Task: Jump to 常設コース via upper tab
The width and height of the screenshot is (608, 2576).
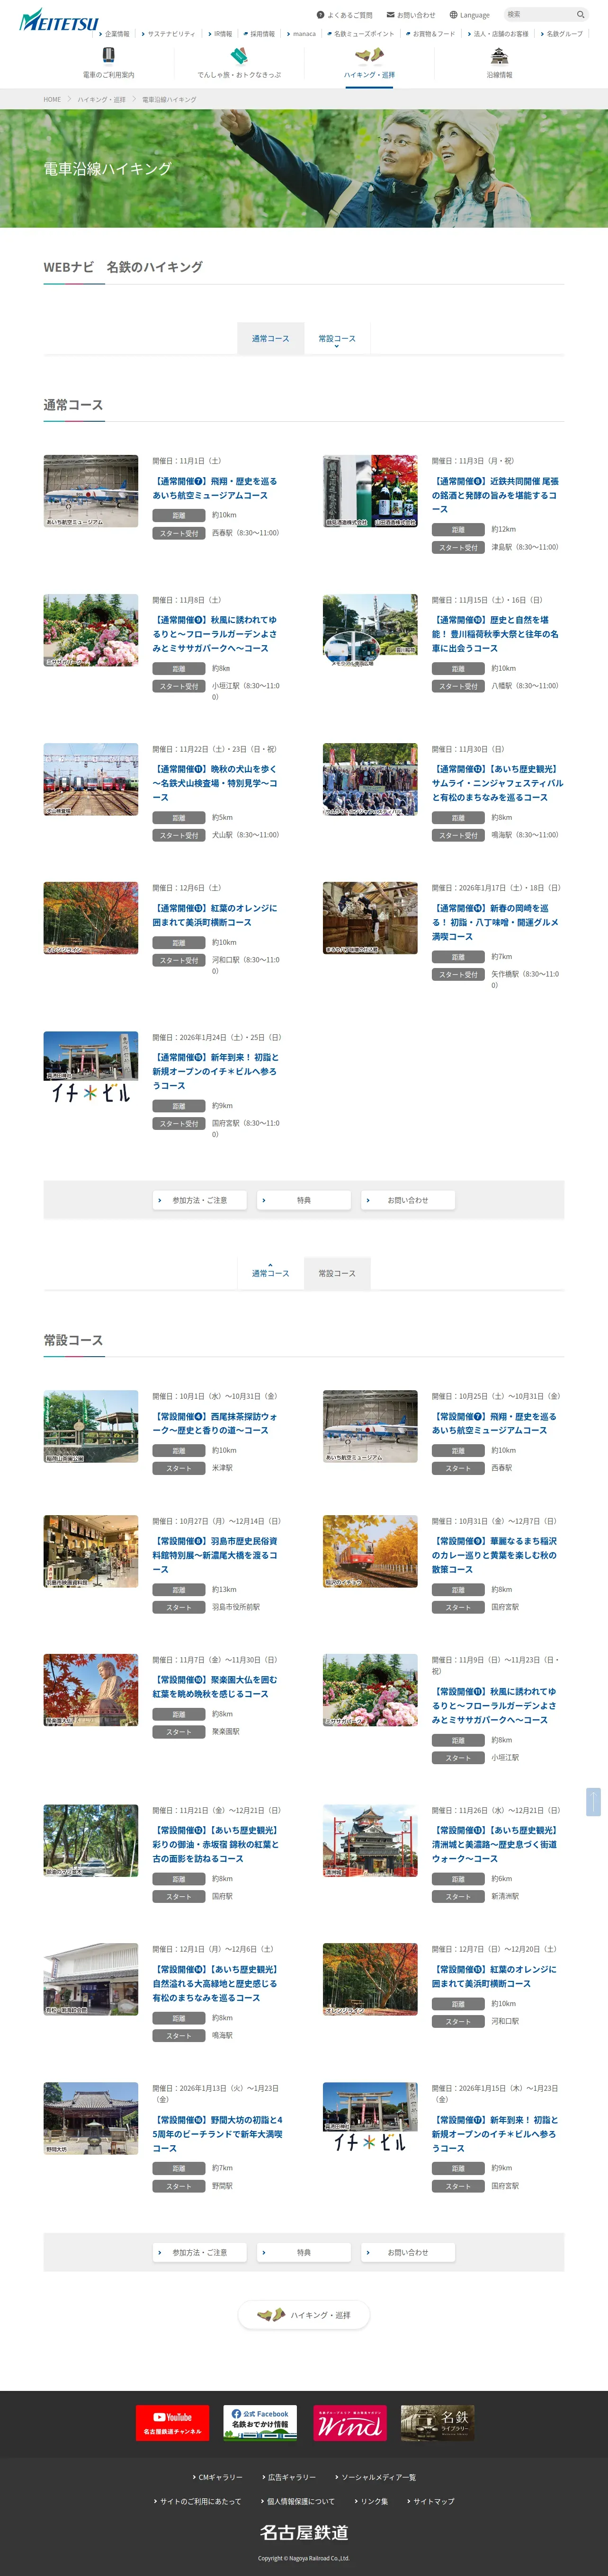Action: point(337,339)
